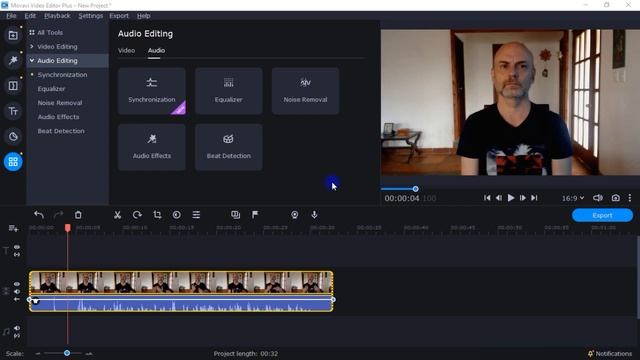
Task: Click the Record video webcam icon
Action: [295, 215]
